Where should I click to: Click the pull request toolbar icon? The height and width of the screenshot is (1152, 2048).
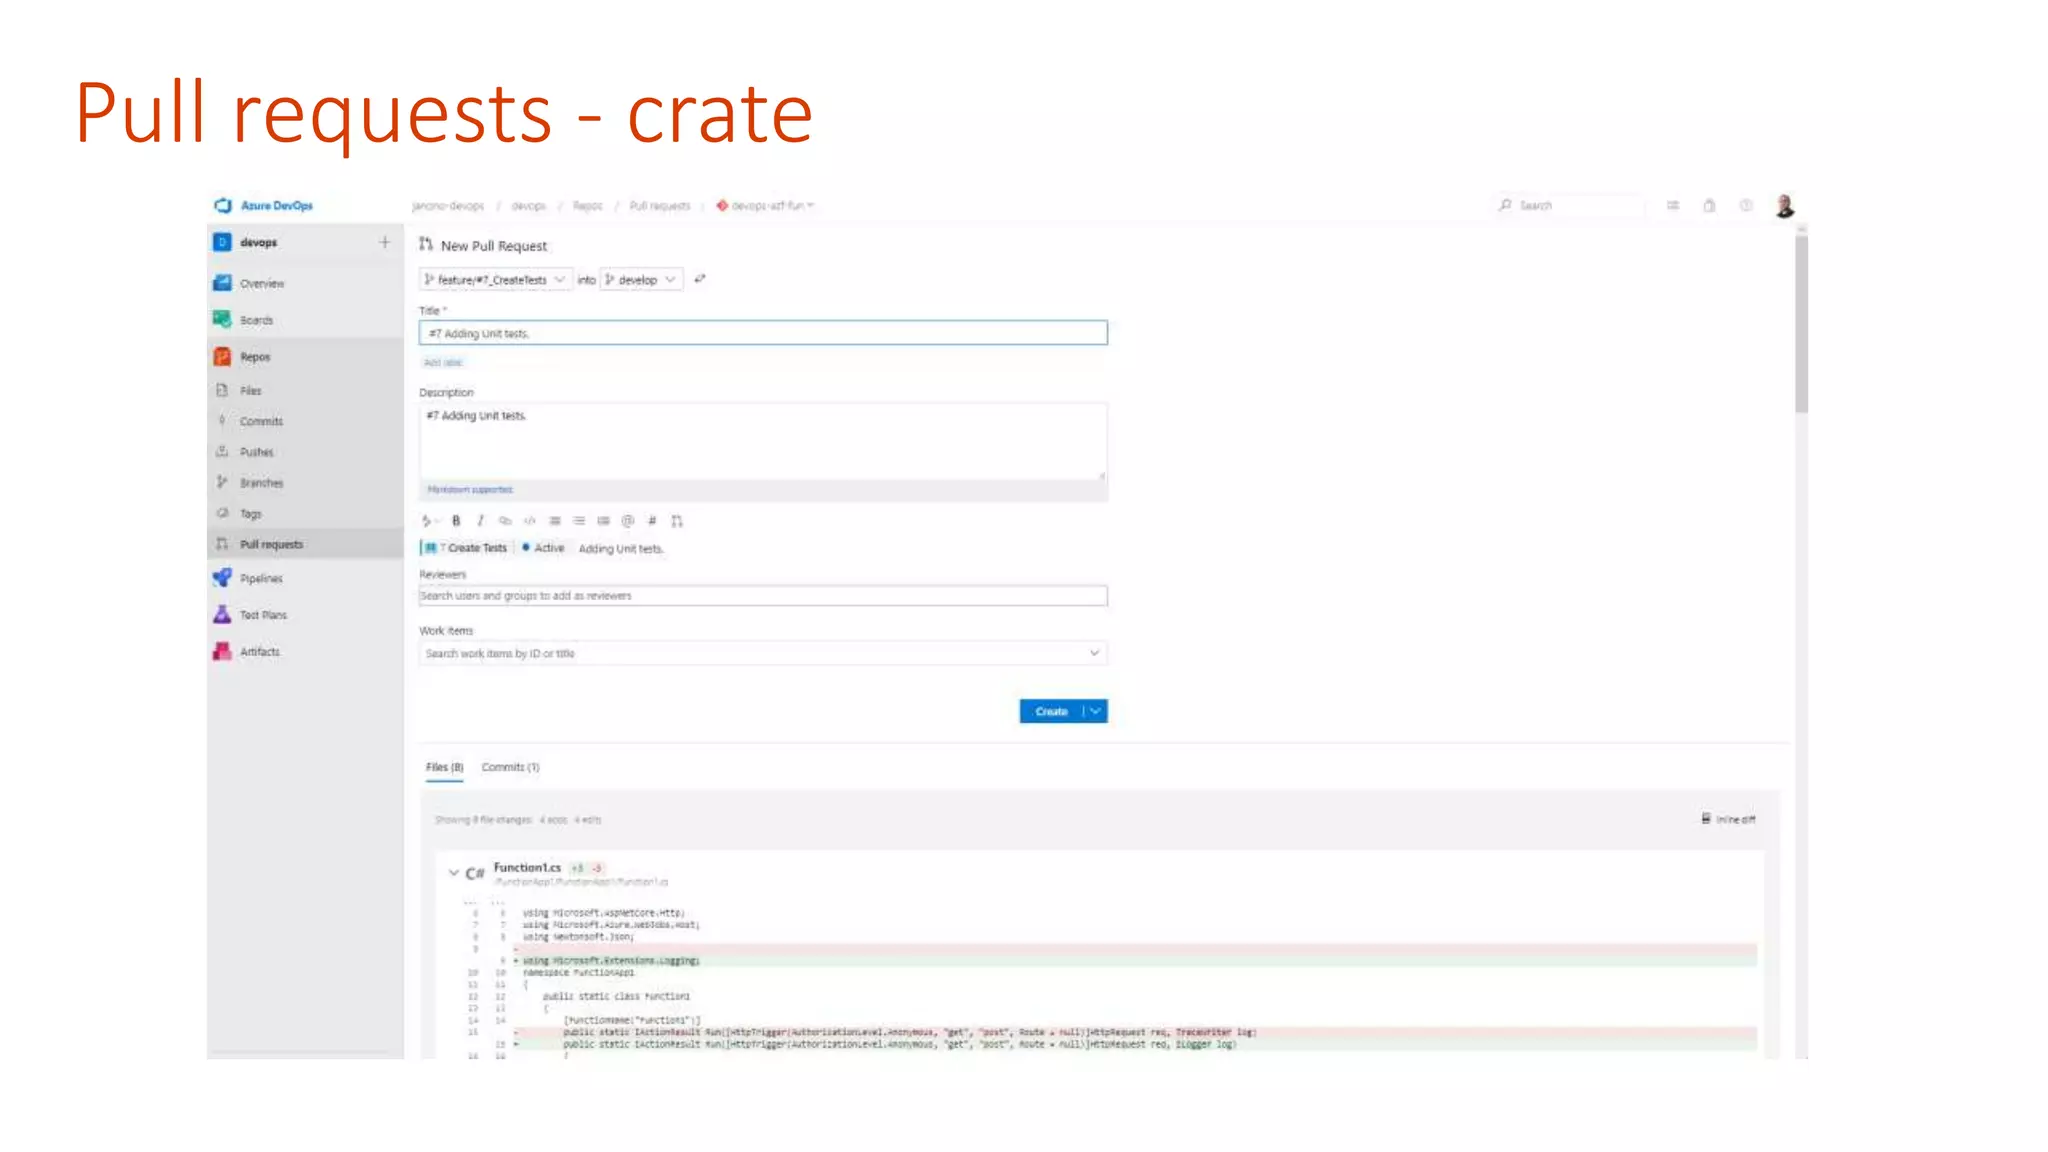pyautogui.click(x=677, y=520)
